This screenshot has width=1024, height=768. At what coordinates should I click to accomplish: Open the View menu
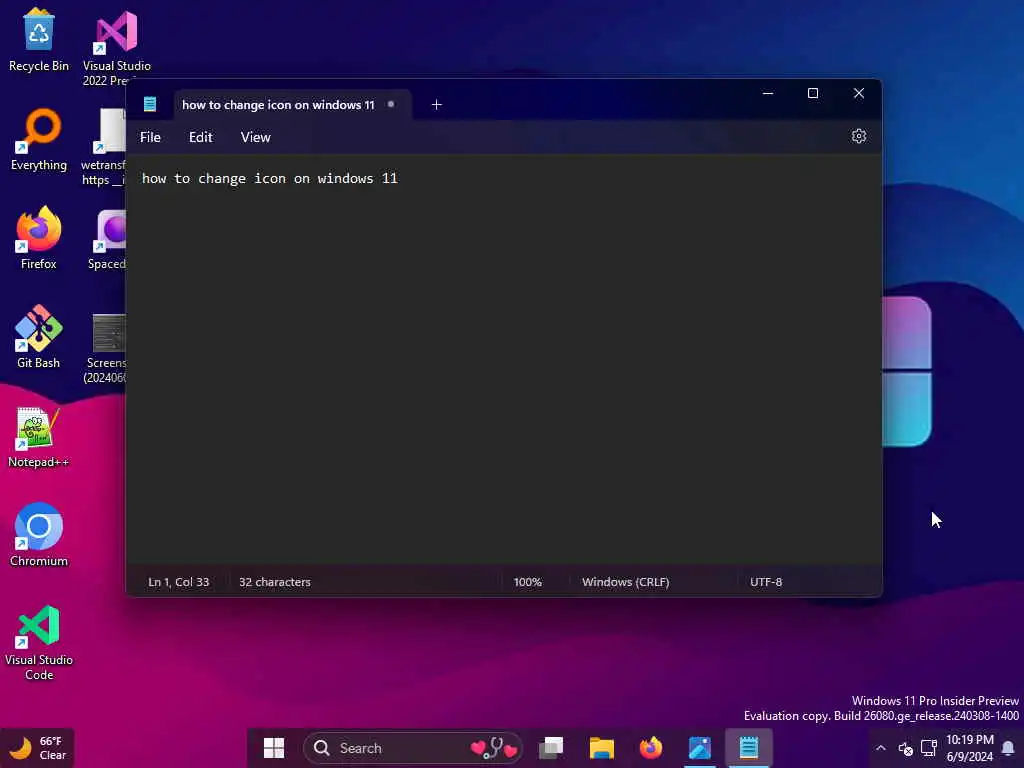point(255,137)
